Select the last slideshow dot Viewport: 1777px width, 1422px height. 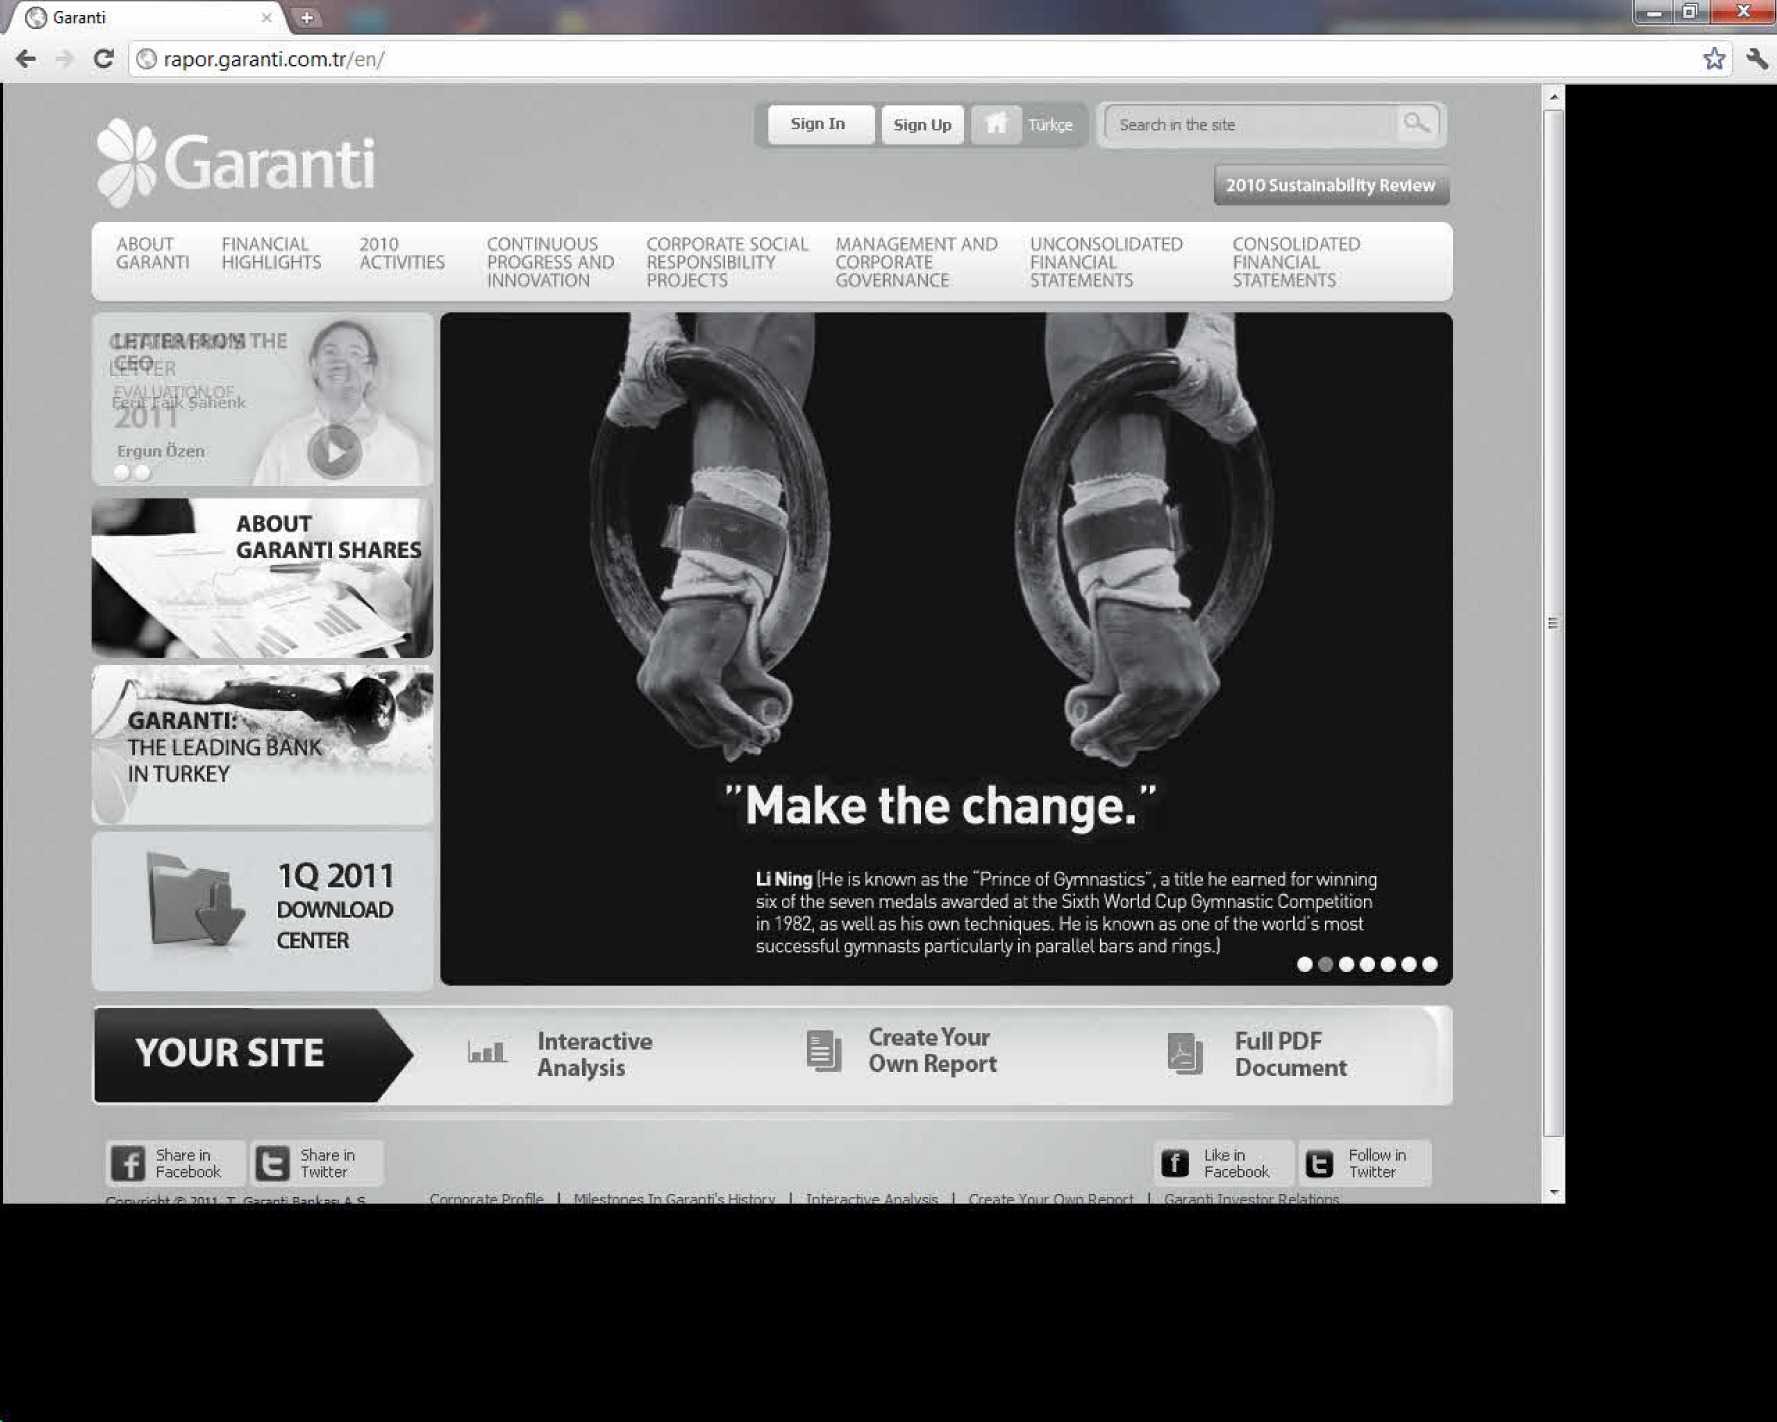click(x=1430, y=964)
